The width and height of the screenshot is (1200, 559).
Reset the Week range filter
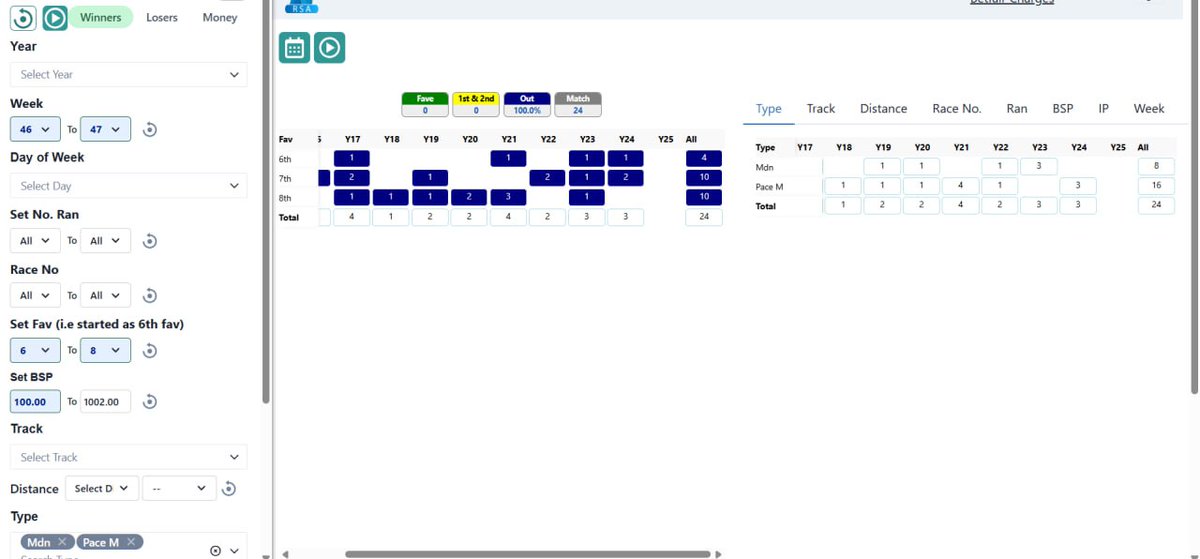[150, 130]
